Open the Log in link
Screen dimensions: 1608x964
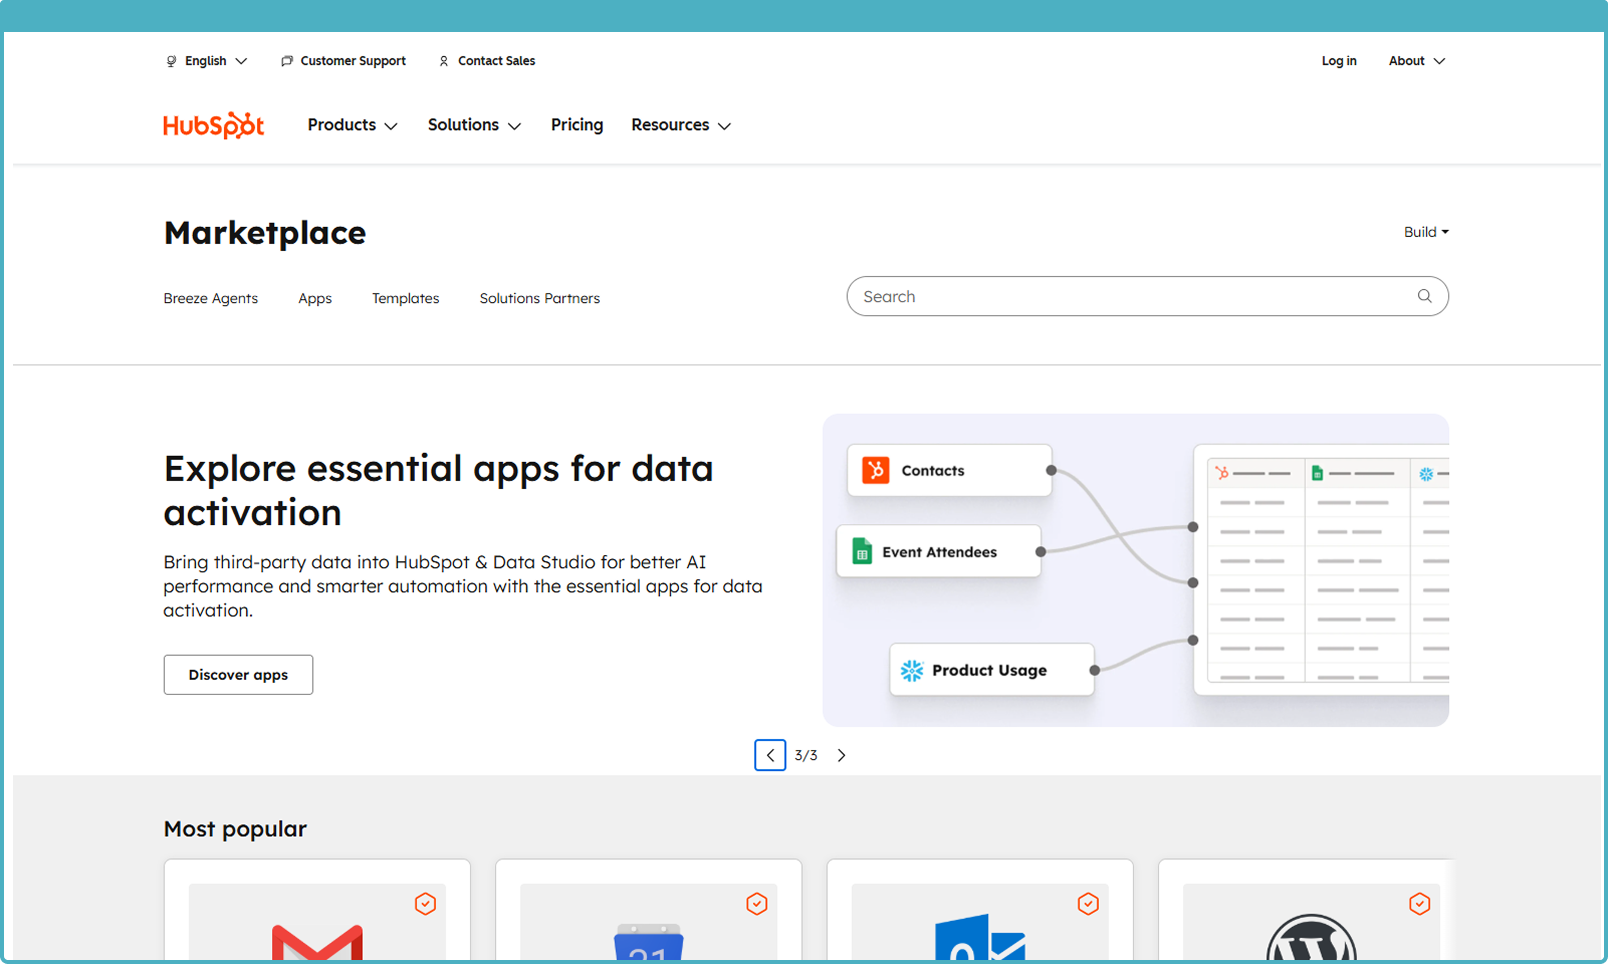tap(1338, 61)
